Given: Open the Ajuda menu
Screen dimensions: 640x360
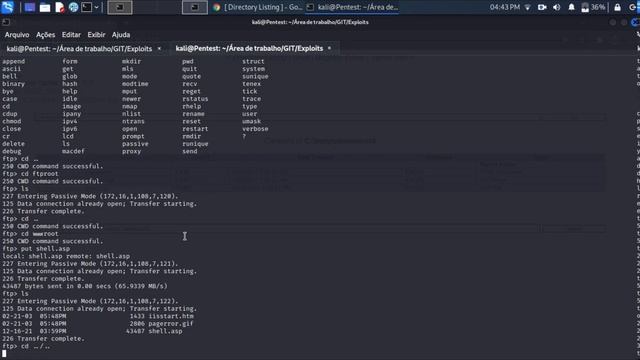Looking at the screenshot, I should pyautogui.click(x=121, y=35).
